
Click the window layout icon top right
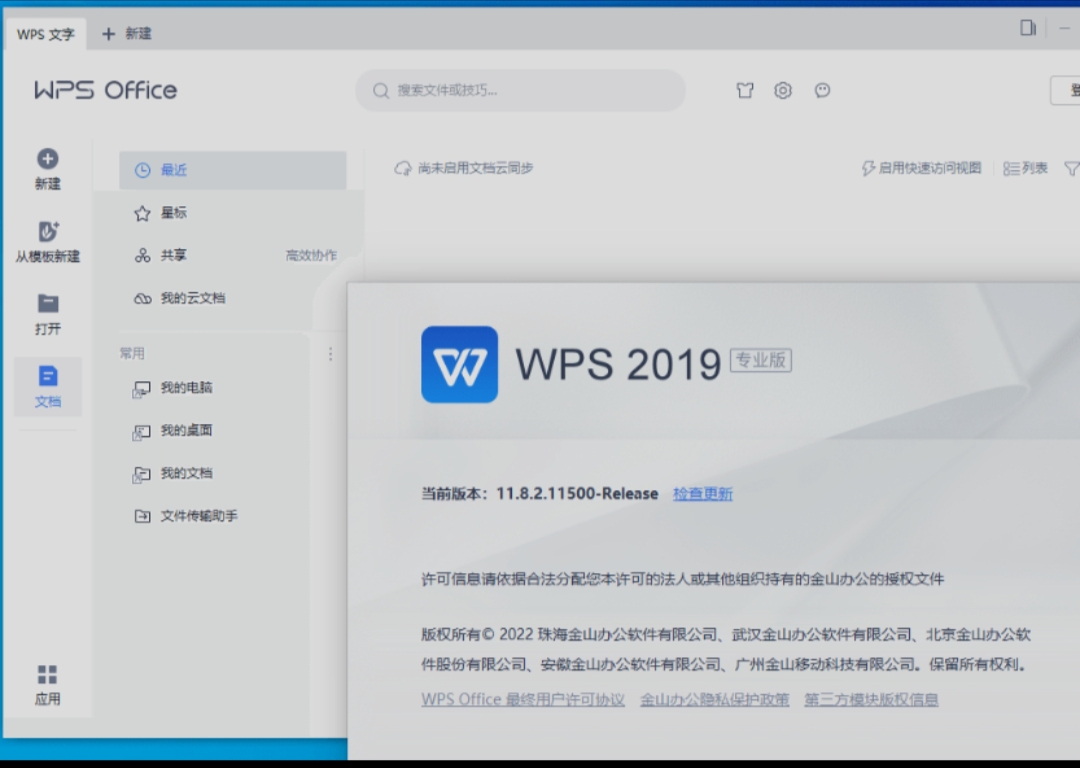(x=1028, y=28)
